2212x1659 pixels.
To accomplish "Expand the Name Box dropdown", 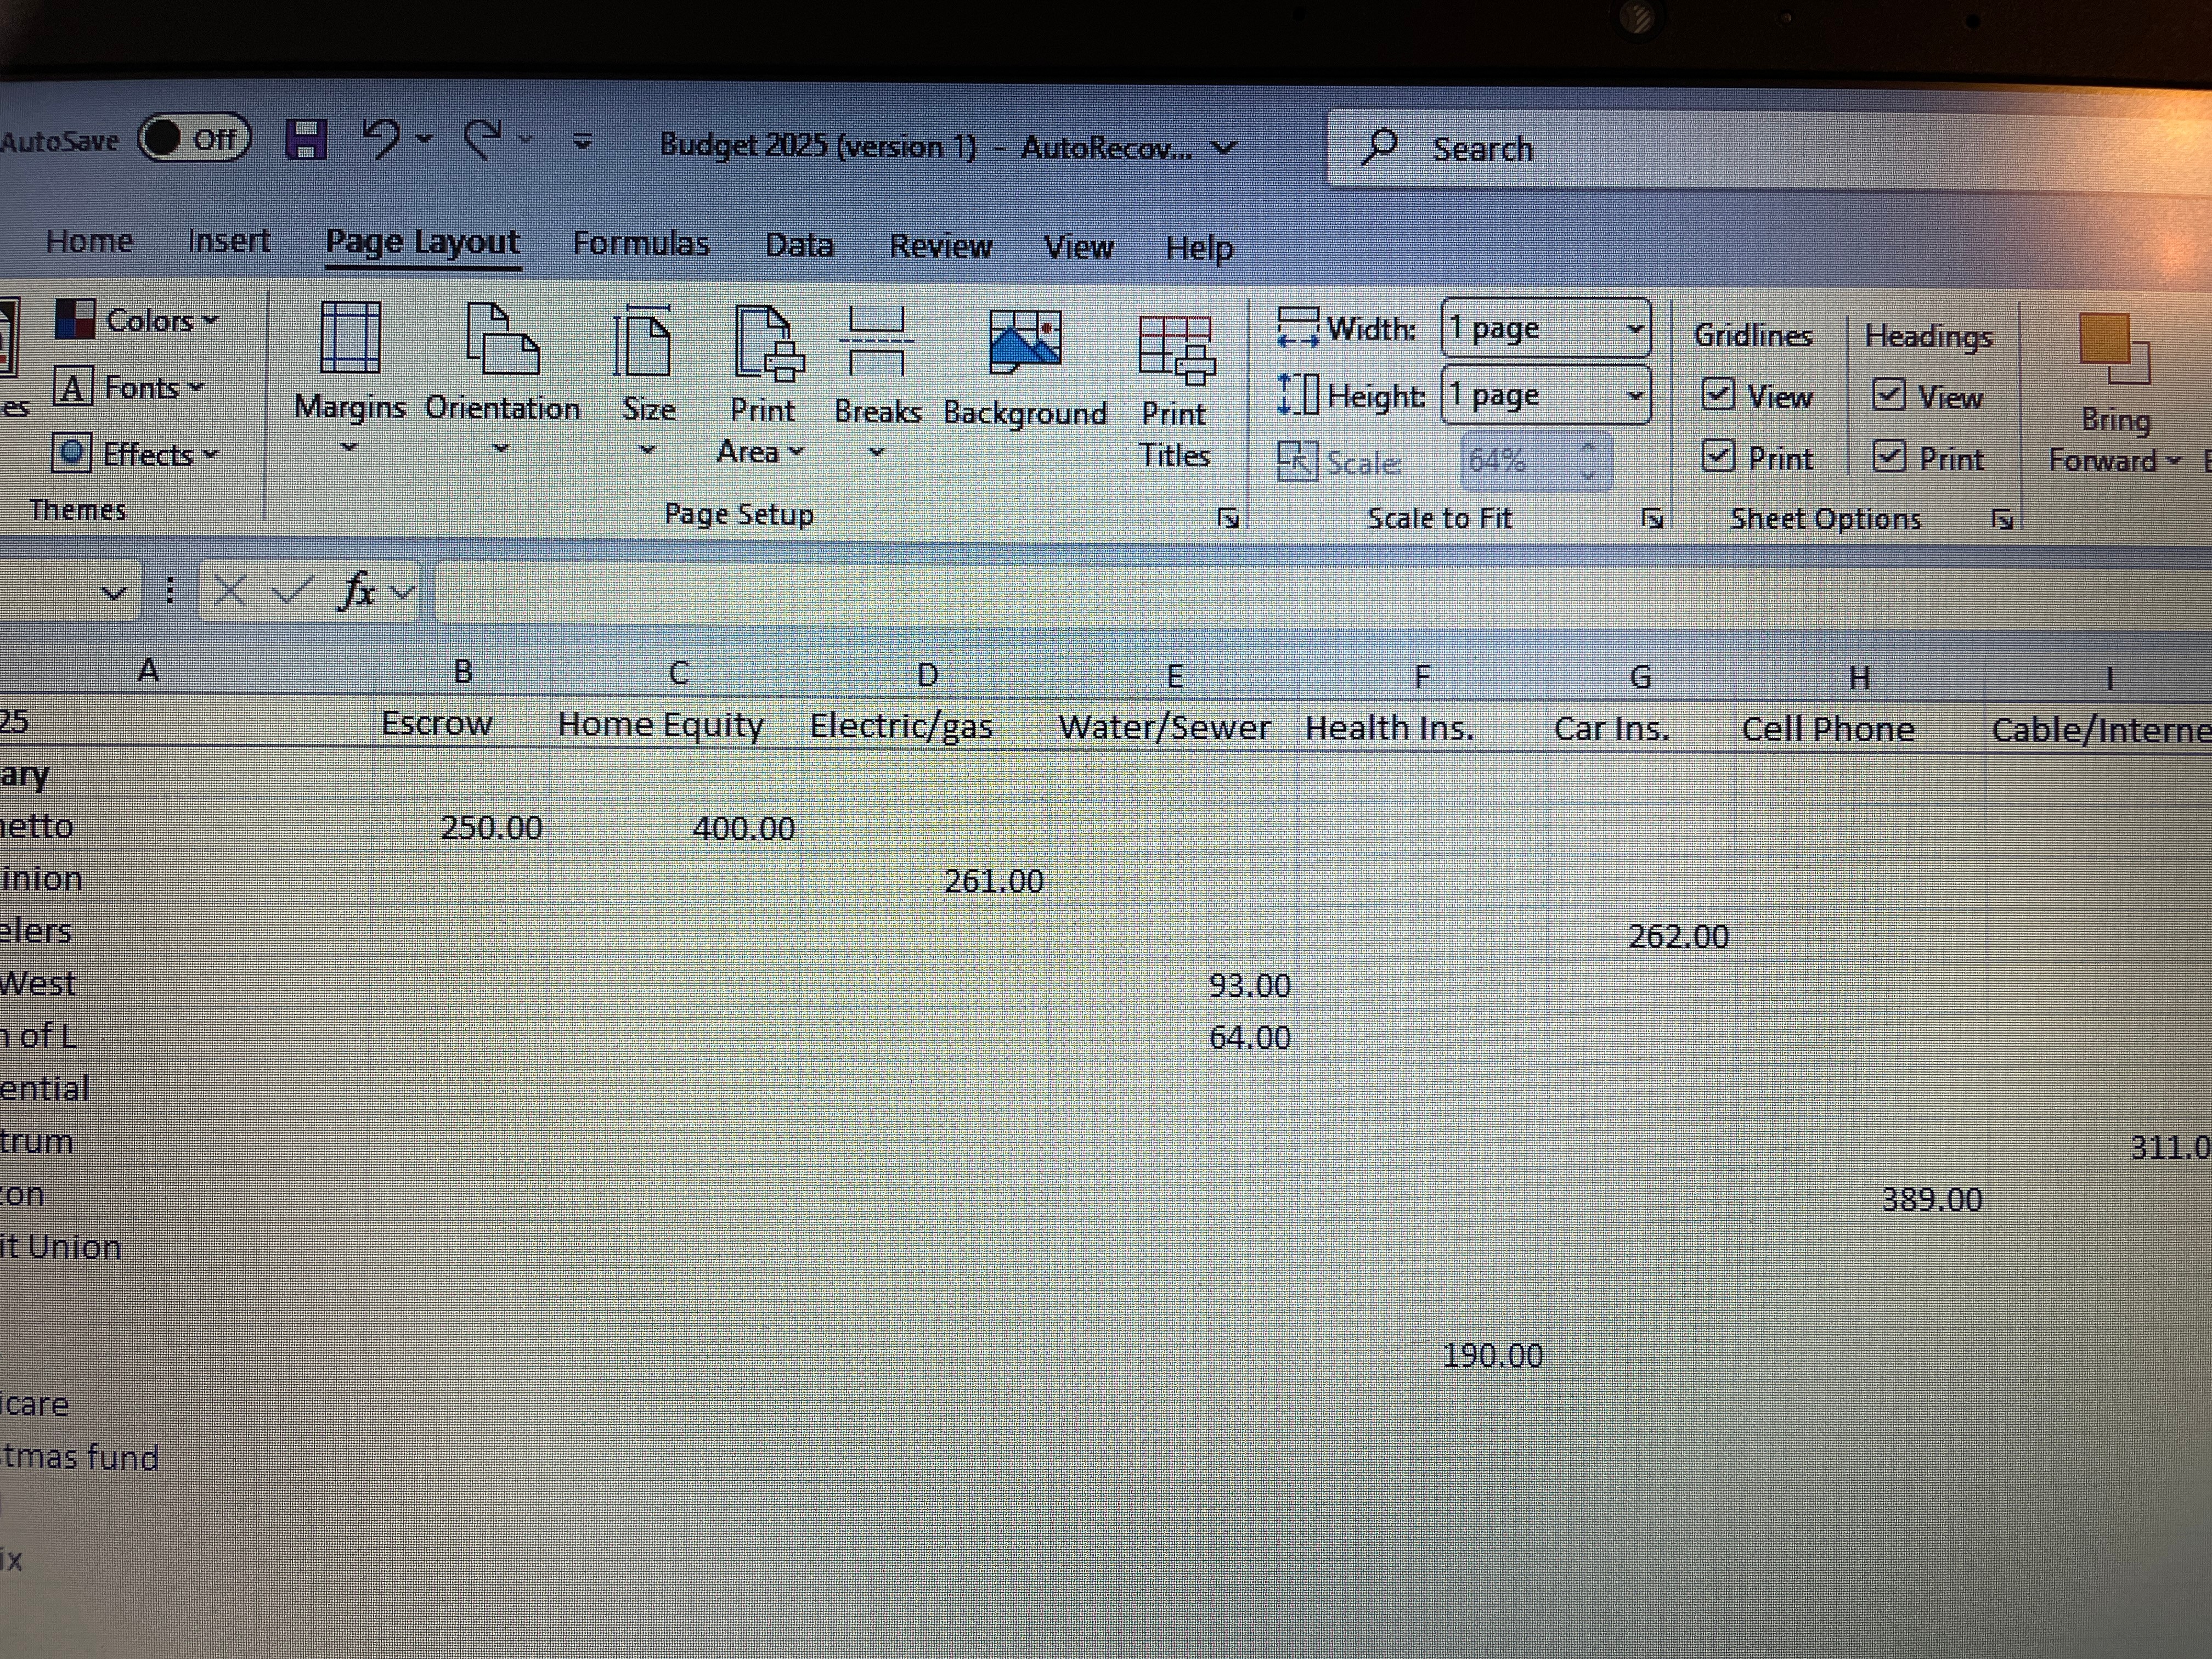I will pyautogui.click(x=114, y=592).
